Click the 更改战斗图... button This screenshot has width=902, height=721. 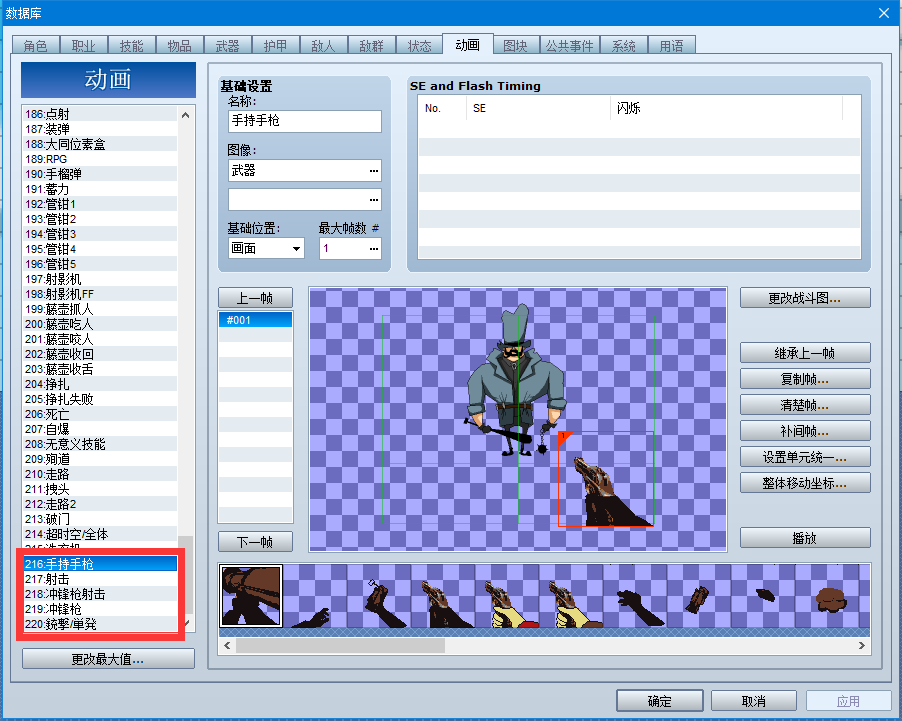coord(805,298)
